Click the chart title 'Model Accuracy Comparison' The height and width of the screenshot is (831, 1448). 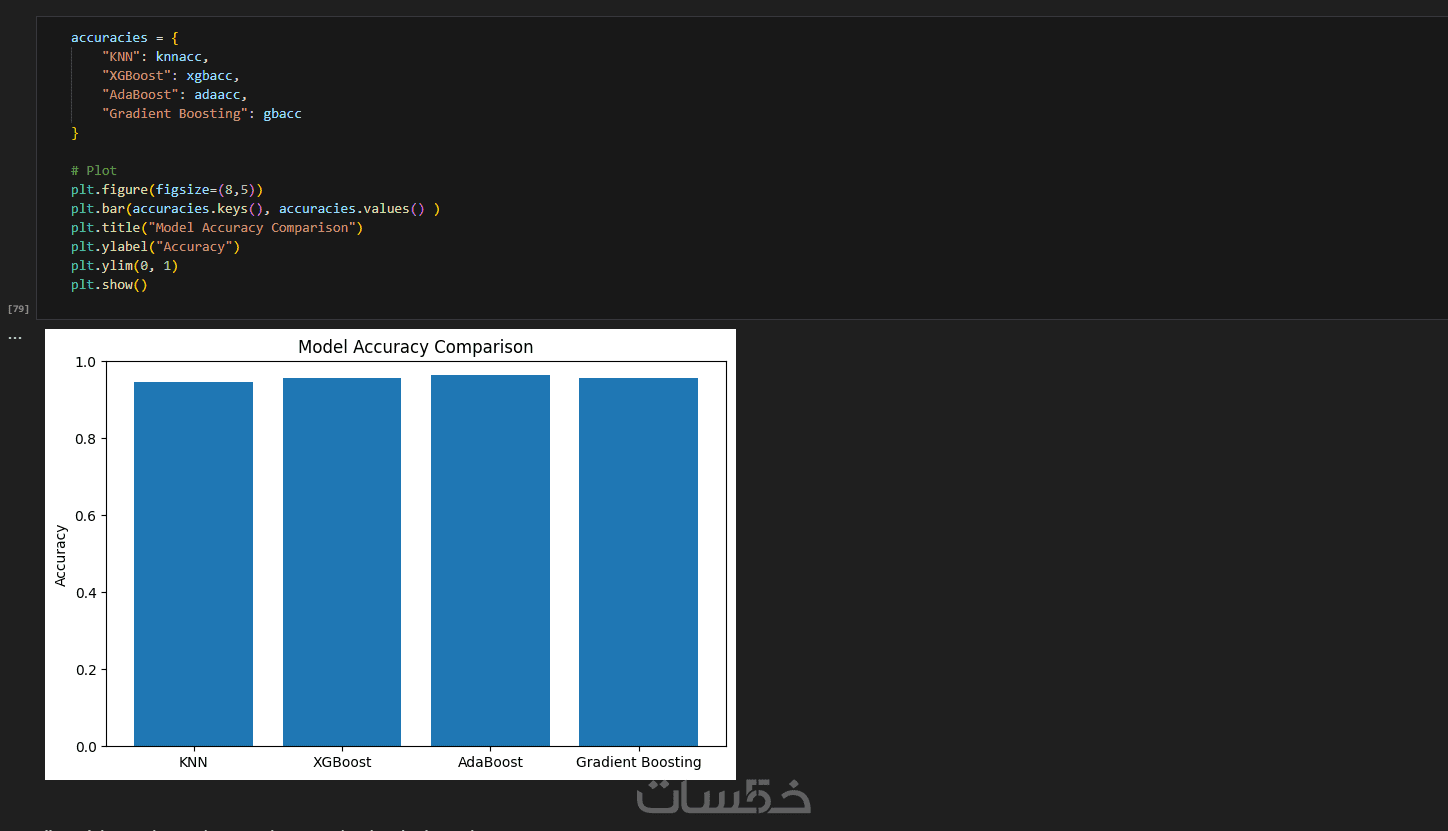click(415, 347)
